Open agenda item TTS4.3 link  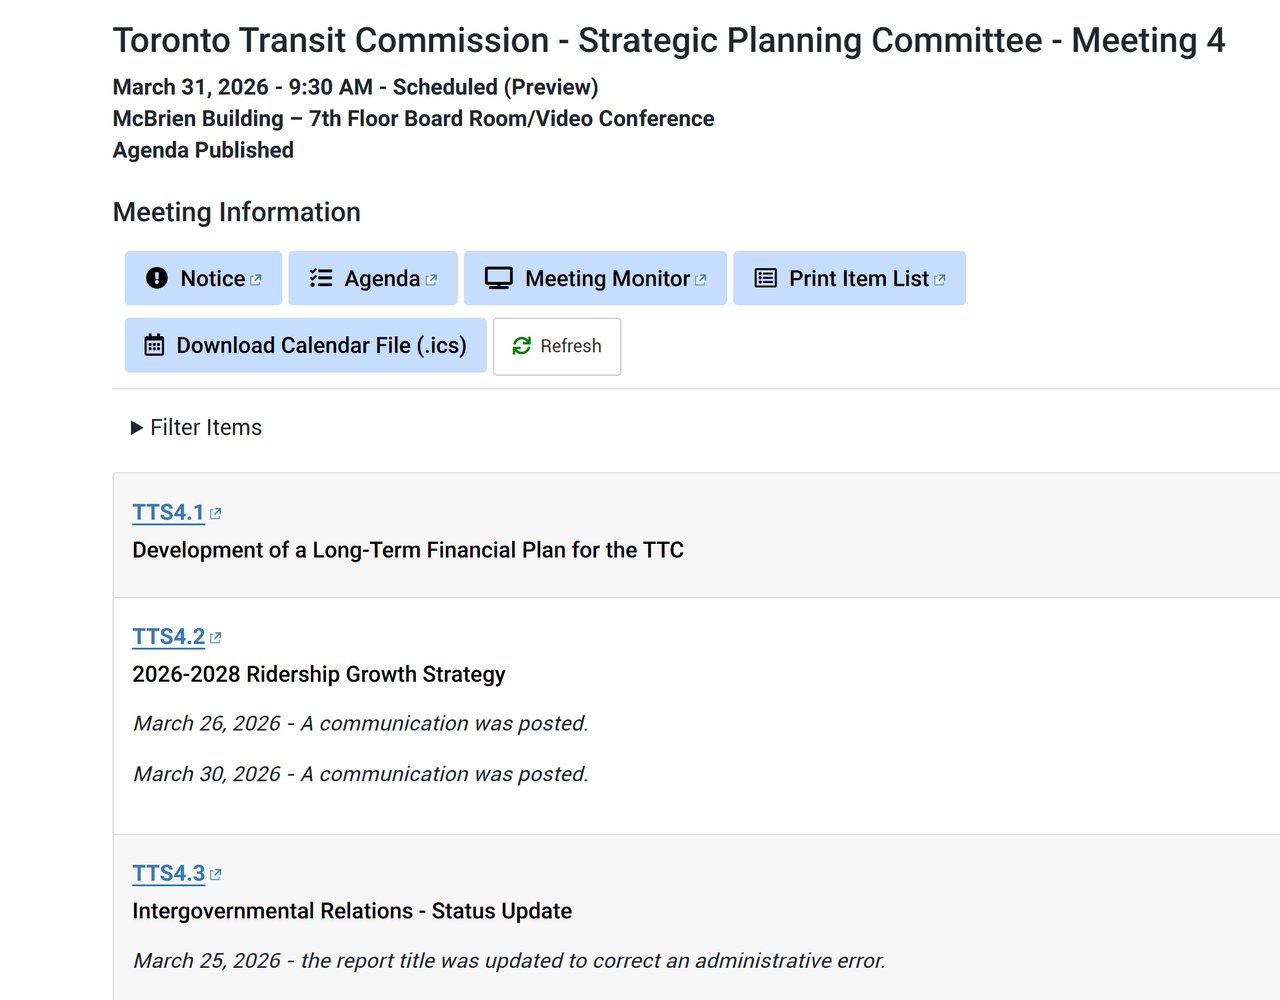pos(168,874)
